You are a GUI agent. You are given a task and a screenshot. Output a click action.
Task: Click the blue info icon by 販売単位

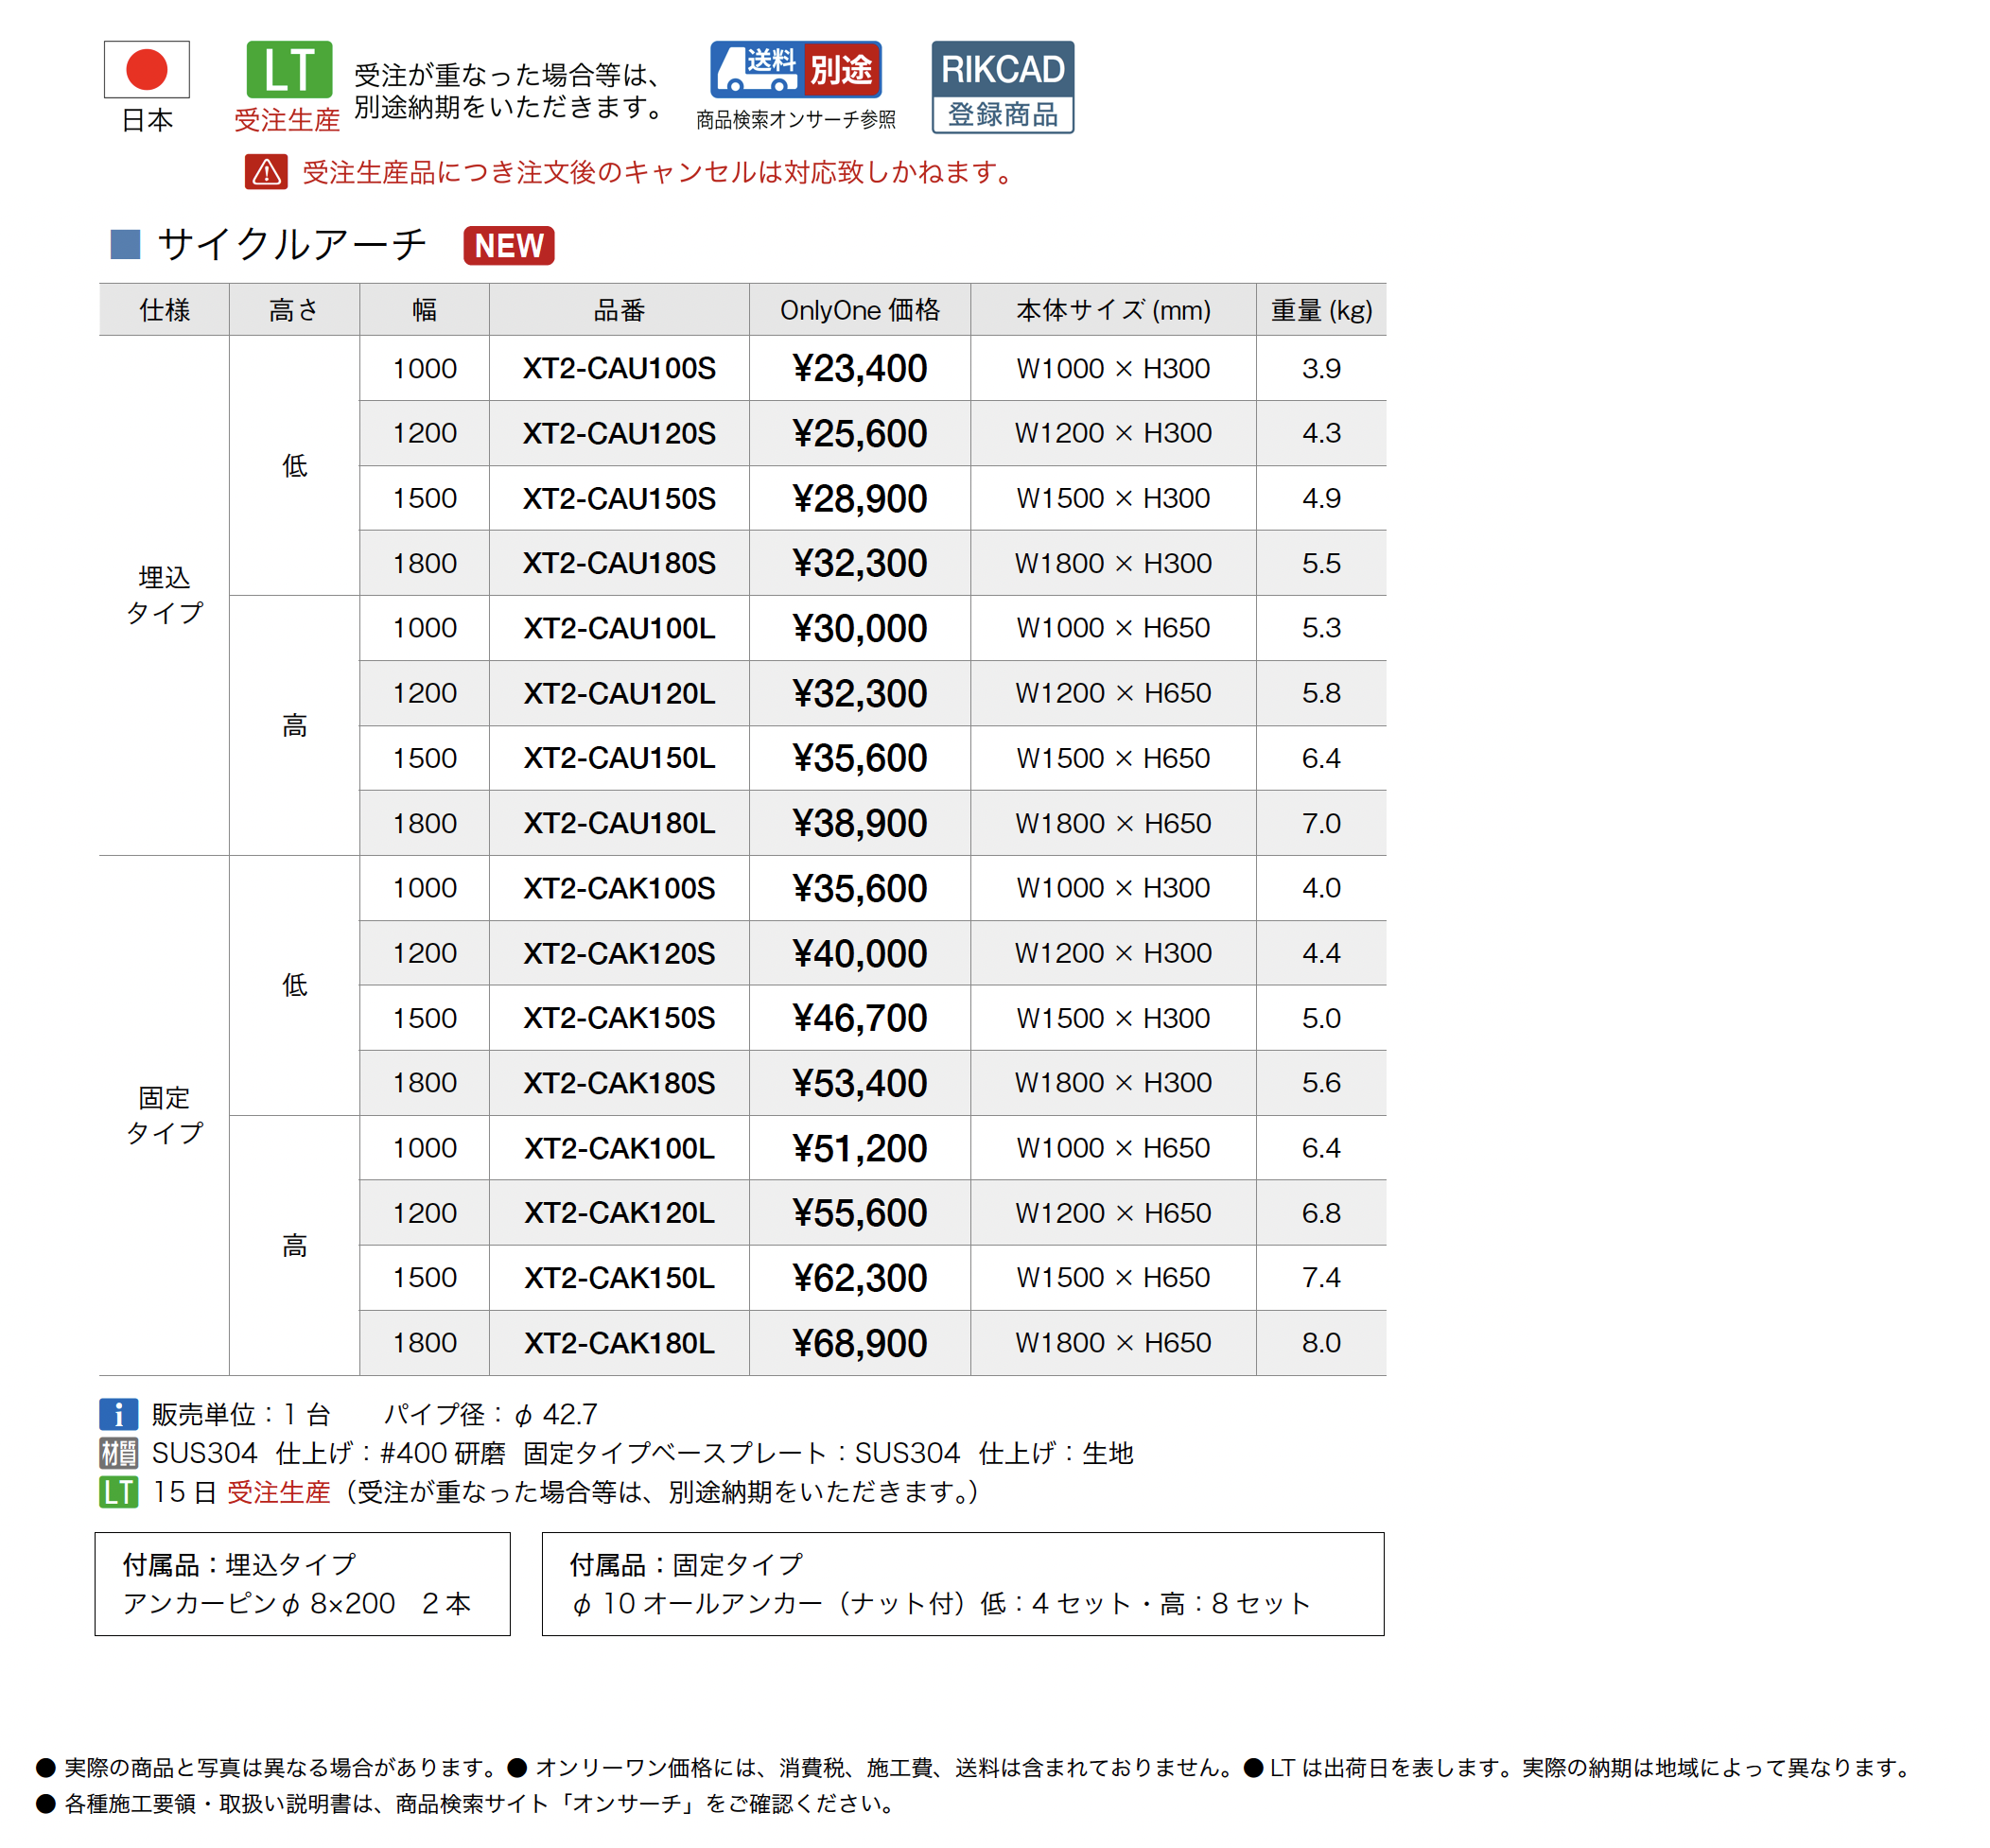point(118,1414)
